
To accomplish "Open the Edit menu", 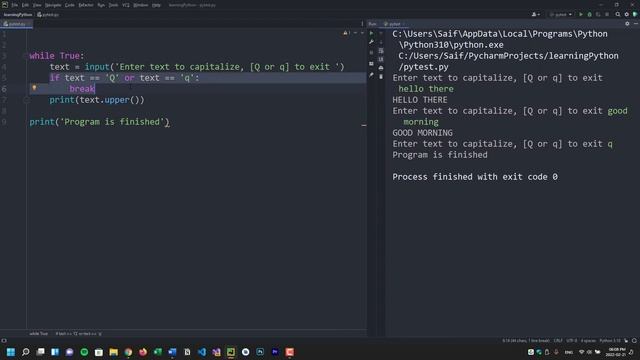I will pyautogui.click(x=25, y=5).
